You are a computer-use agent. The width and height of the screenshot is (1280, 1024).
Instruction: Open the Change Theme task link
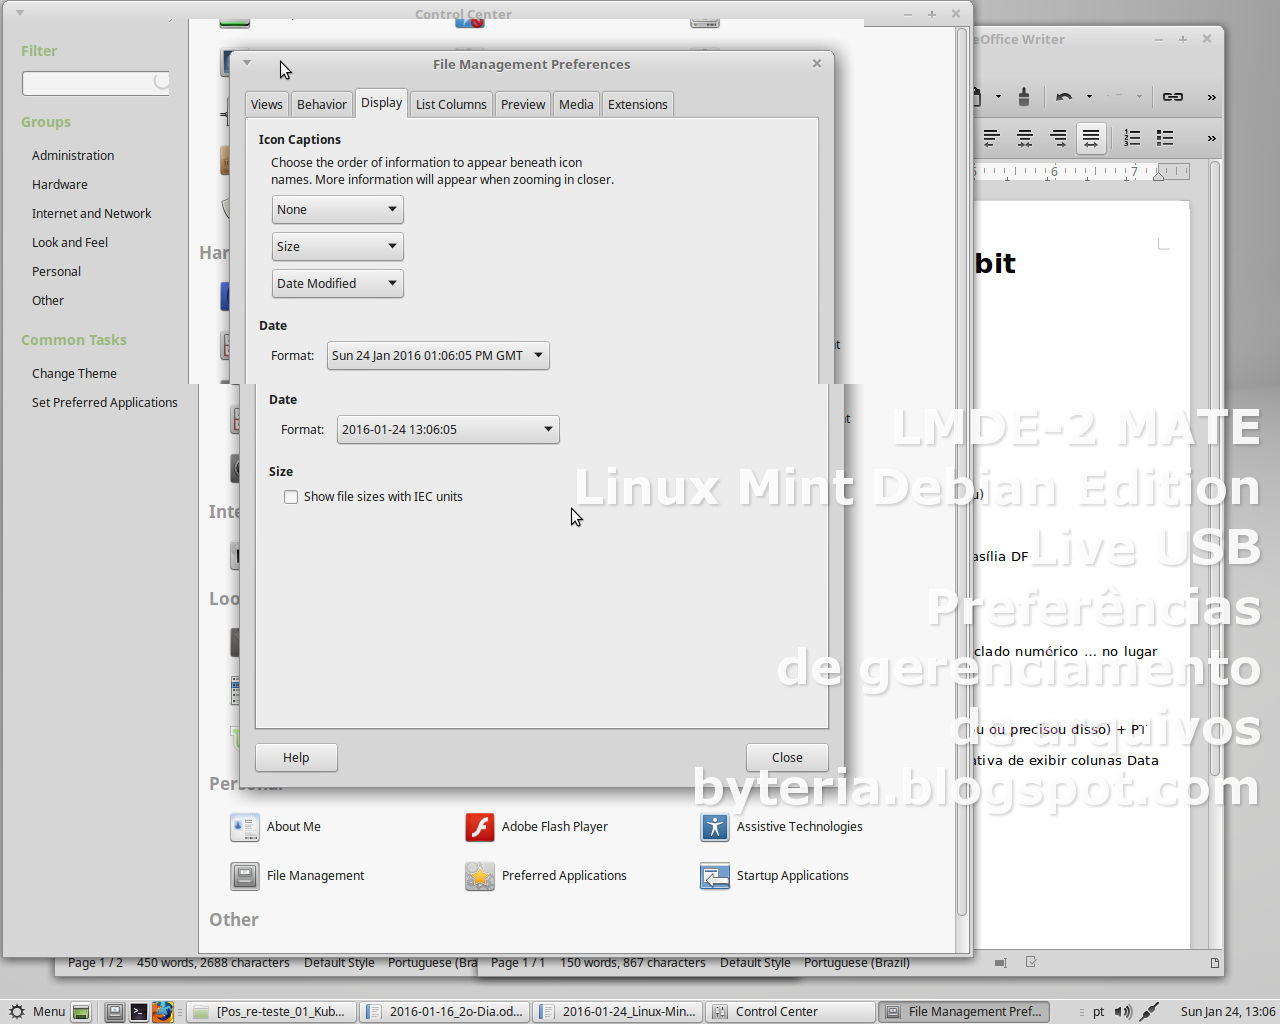(x=74, y=372)
